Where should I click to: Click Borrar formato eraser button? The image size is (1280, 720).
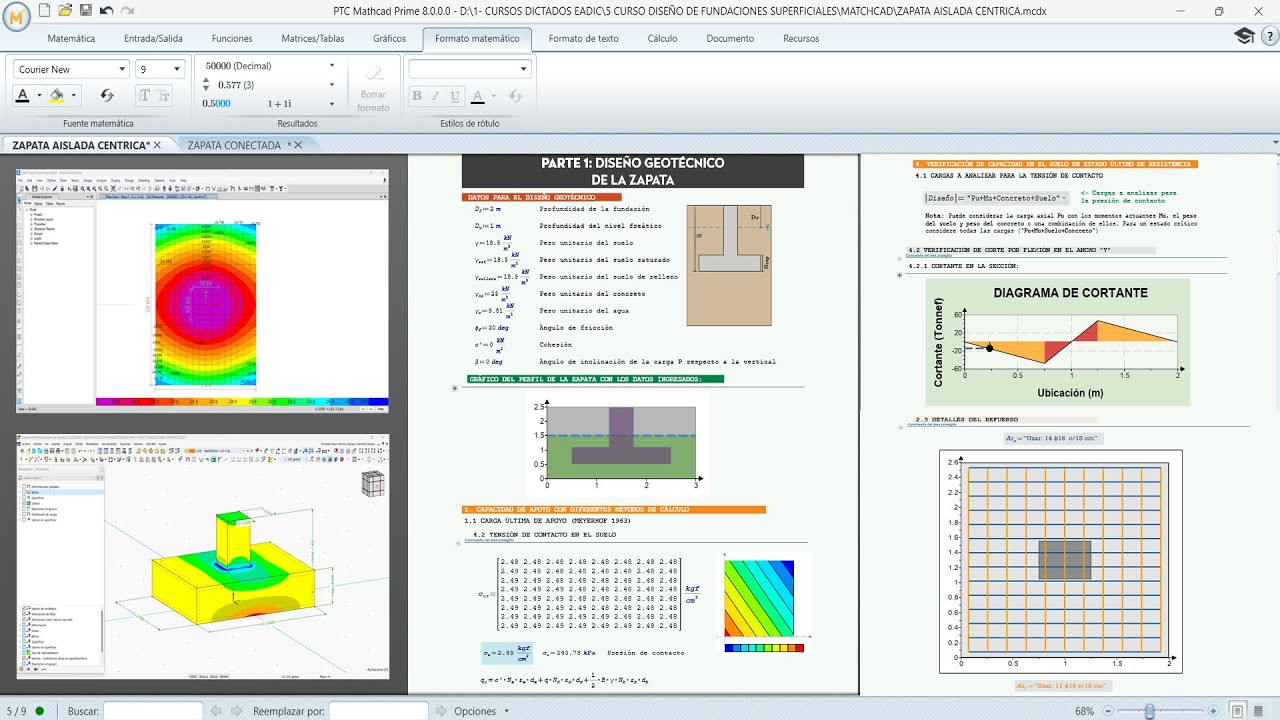(373, 88)
